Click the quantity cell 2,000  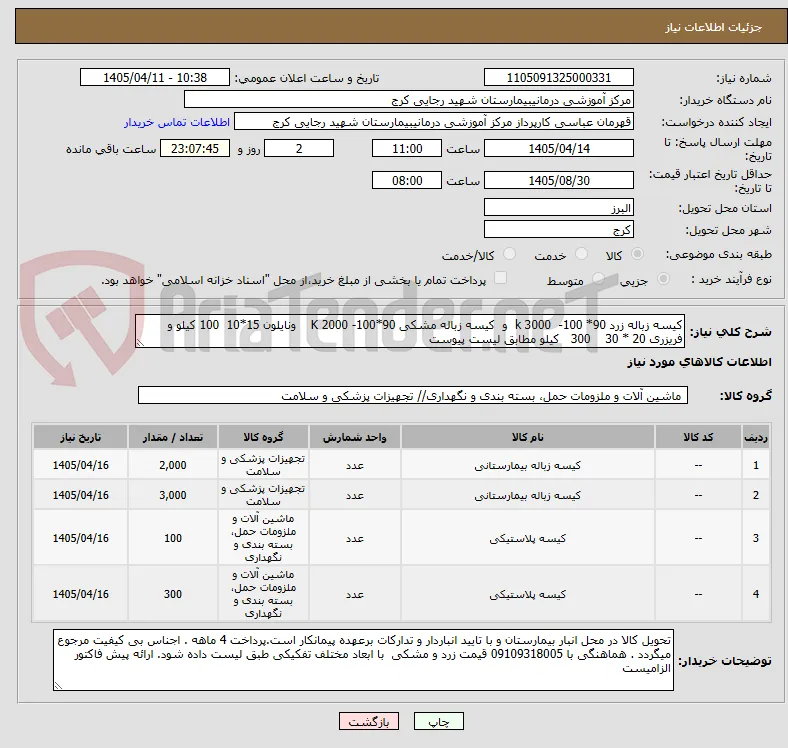coord(173,465)
